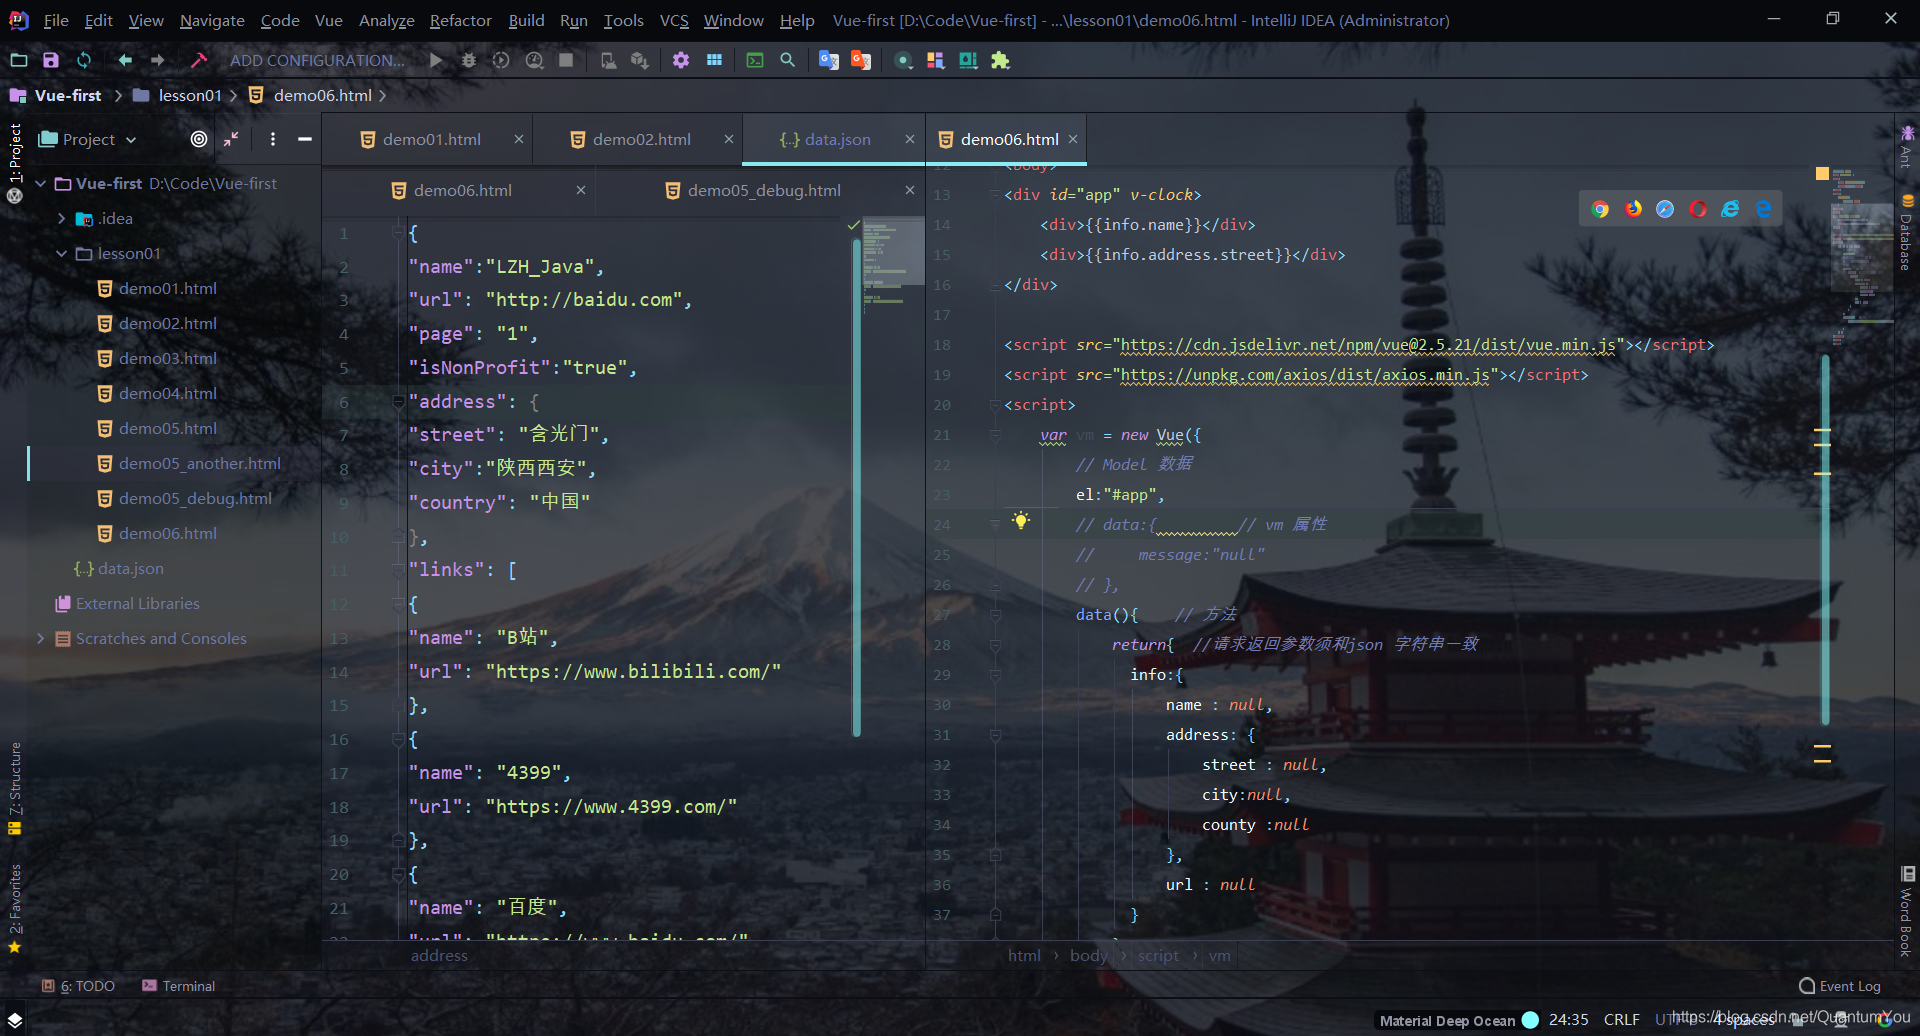1920x1036 pixels.
Task: Collapse the Vue-first root folder
Action: click(41, 184)
